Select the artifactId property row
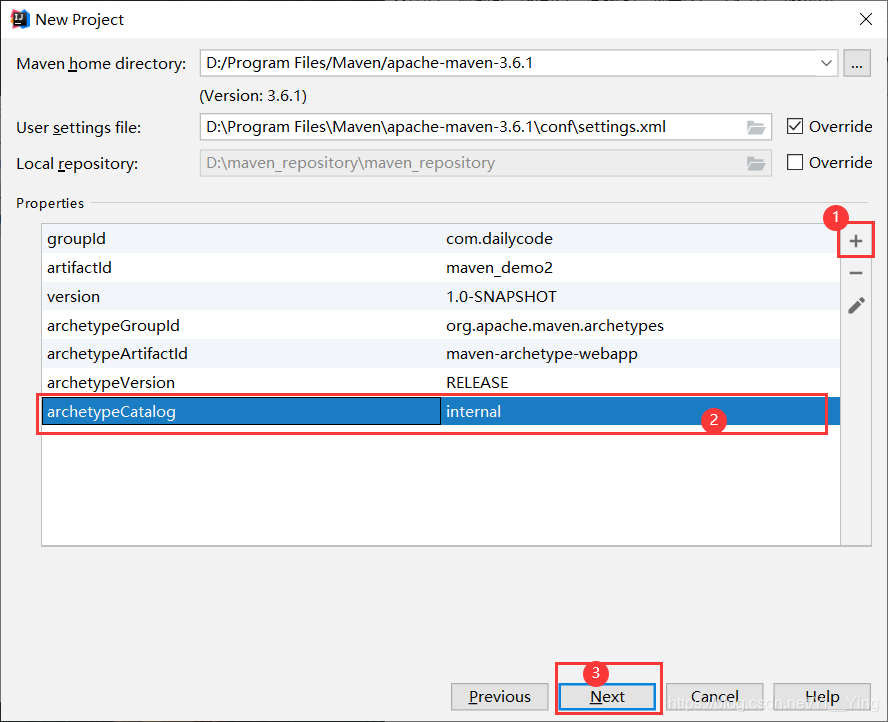Viewport: 888px width, 722px height. (441, 268)
